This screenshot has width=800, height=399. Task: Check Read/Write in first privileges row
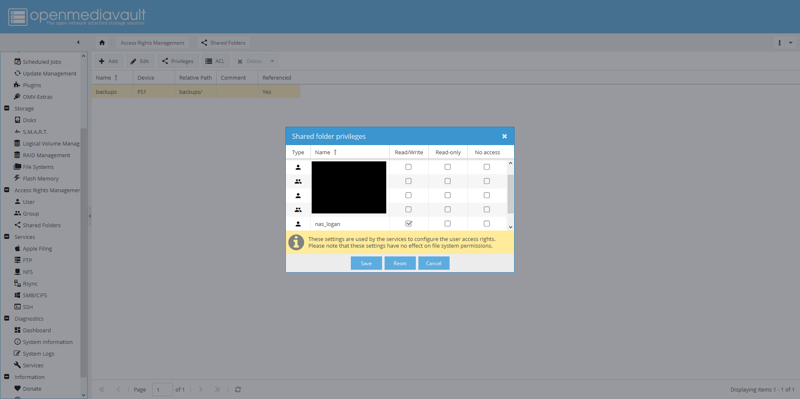tap(408, 167)
